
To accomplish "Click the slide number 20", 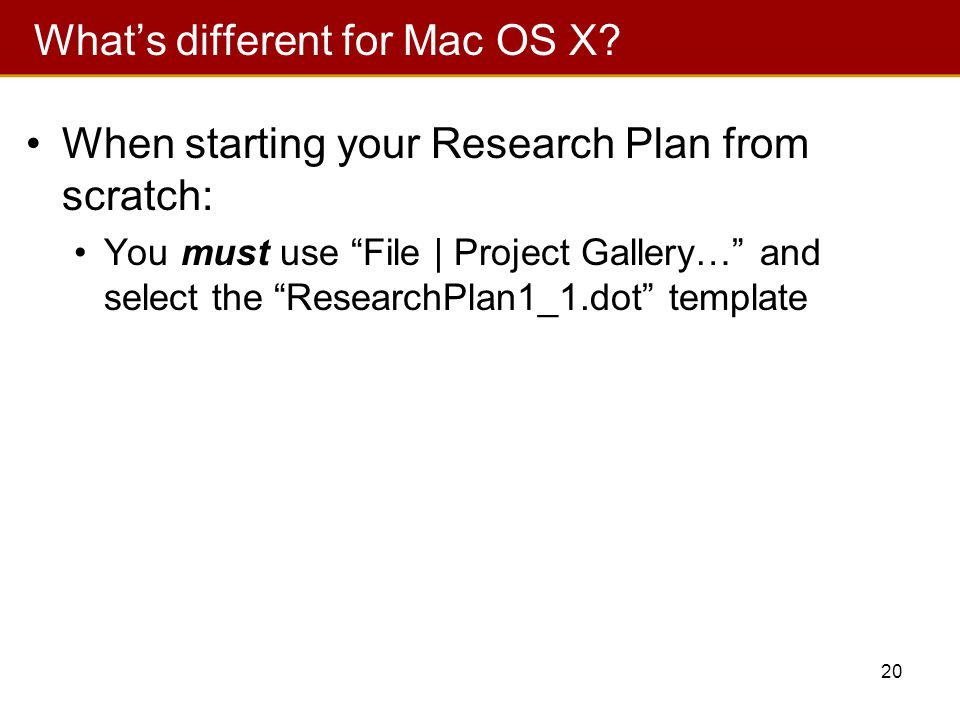I will pyautogui.click(x=891, y=671).
